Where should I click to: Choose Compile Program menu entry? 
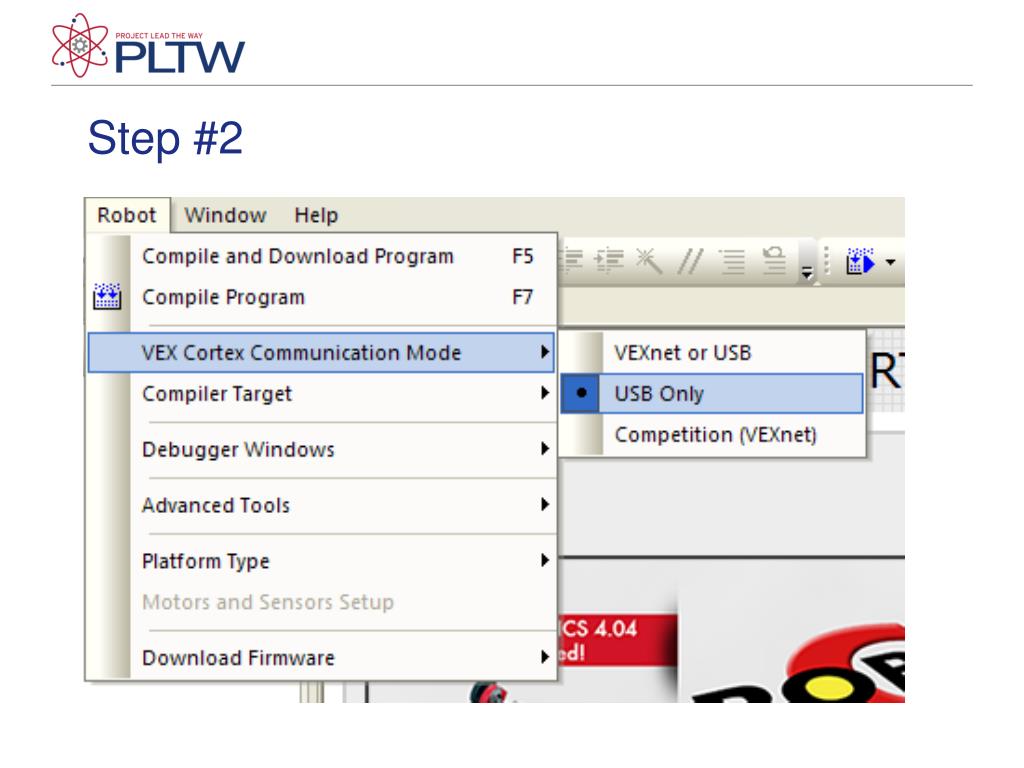321,297
